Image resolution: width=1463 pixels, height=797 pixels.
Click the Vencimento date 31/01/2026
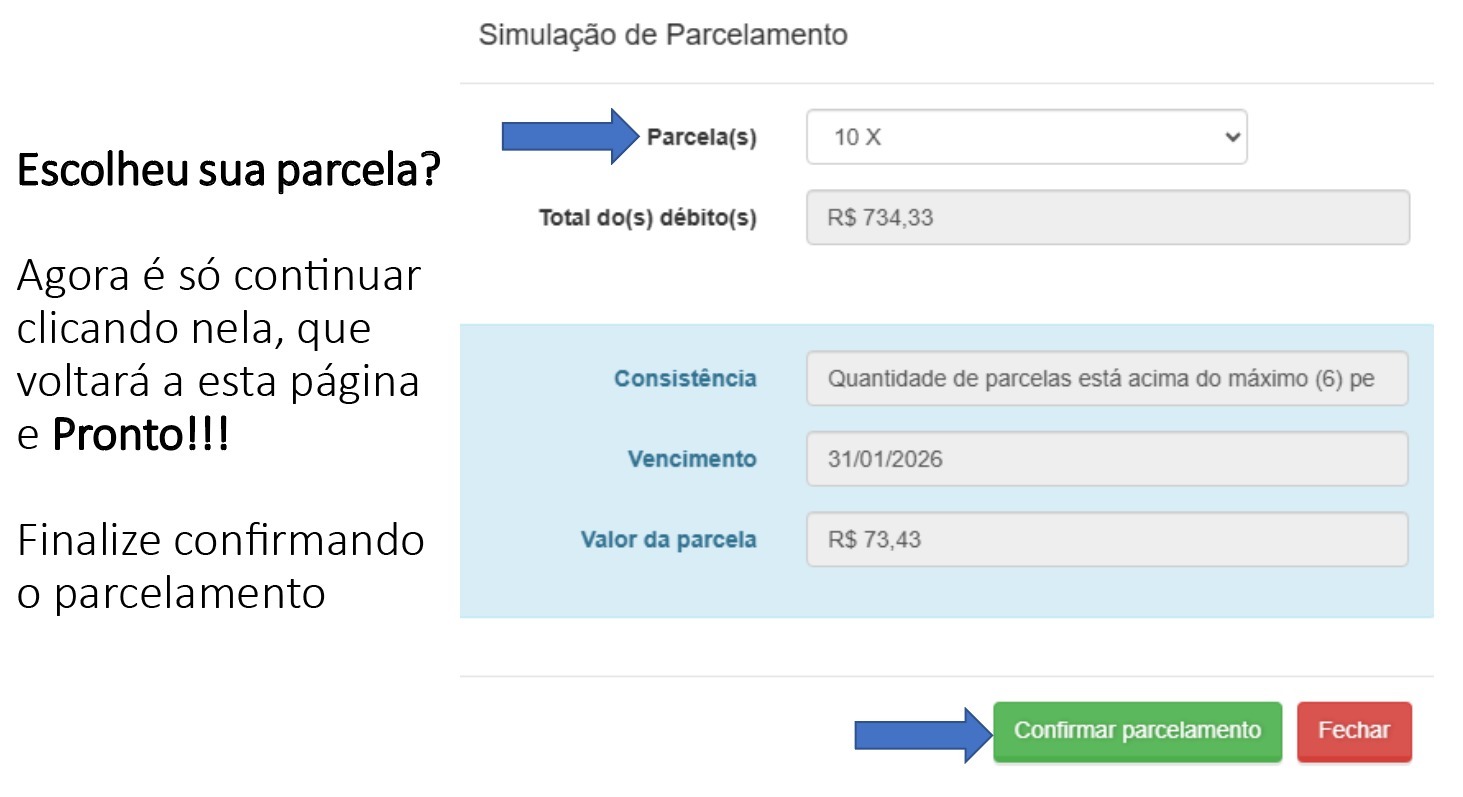1107,458
